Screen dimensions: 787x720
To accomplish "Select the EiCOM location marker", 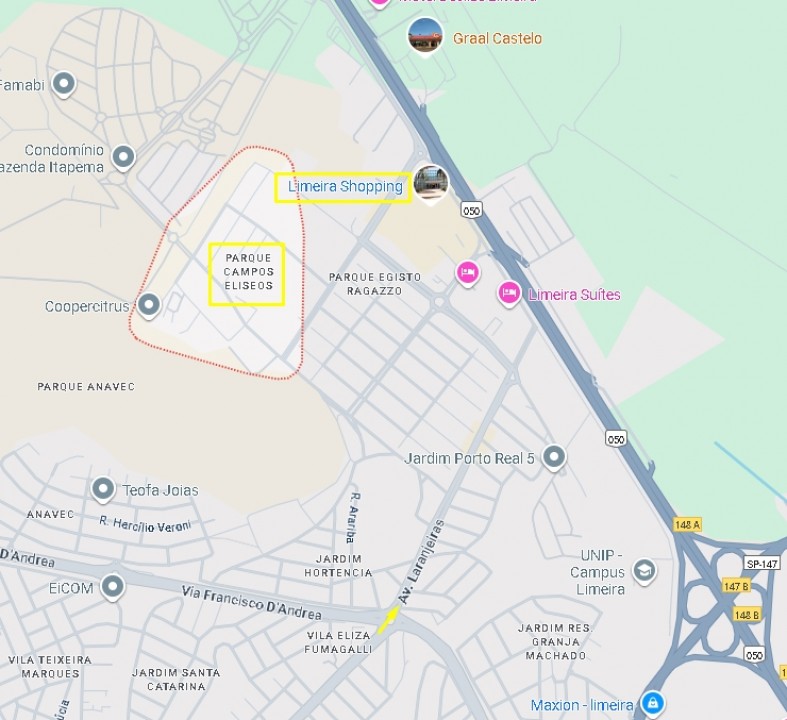I will click(112, 587).
